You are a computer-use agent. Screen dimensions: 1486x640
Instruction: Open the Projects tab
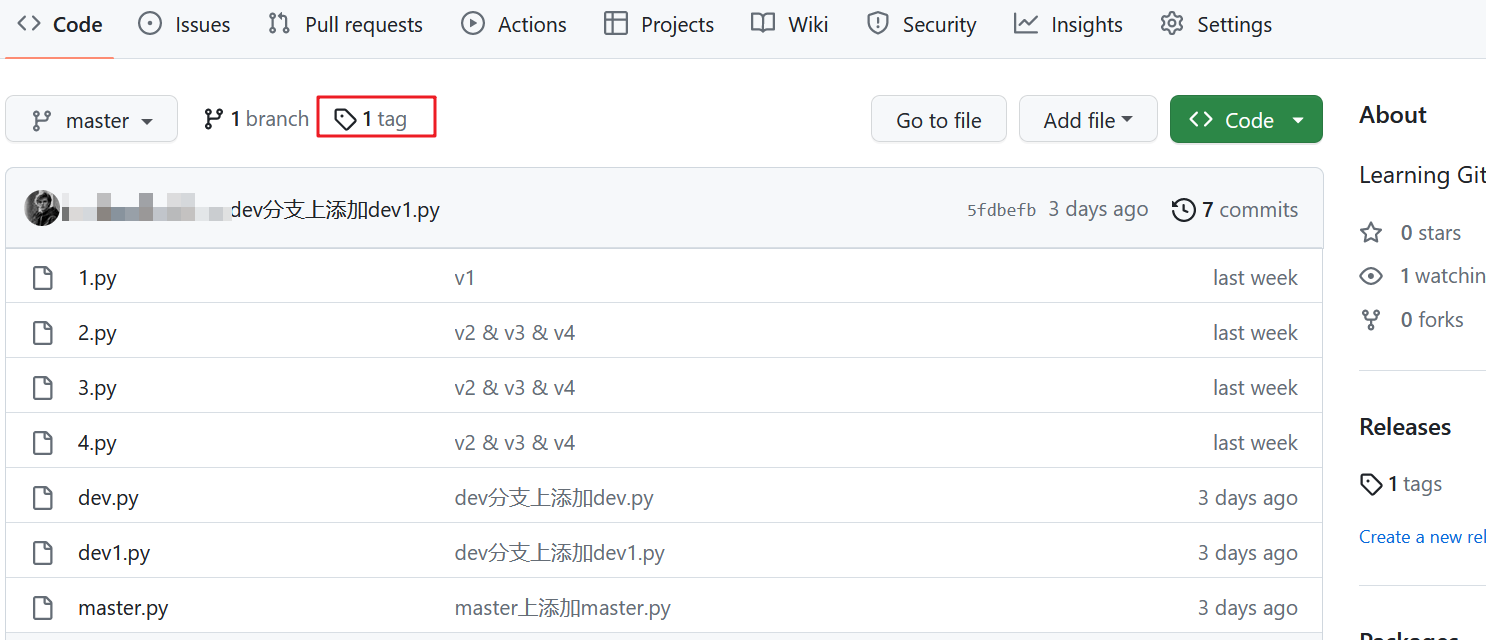[x=659, y=24]
